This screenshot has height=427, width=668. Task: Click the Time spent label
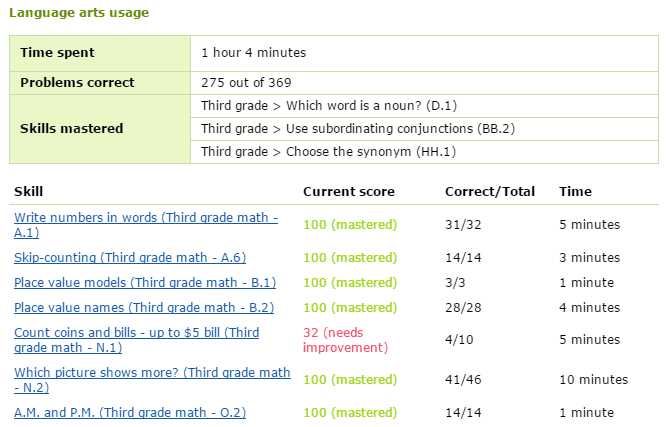tap(58, 52)
